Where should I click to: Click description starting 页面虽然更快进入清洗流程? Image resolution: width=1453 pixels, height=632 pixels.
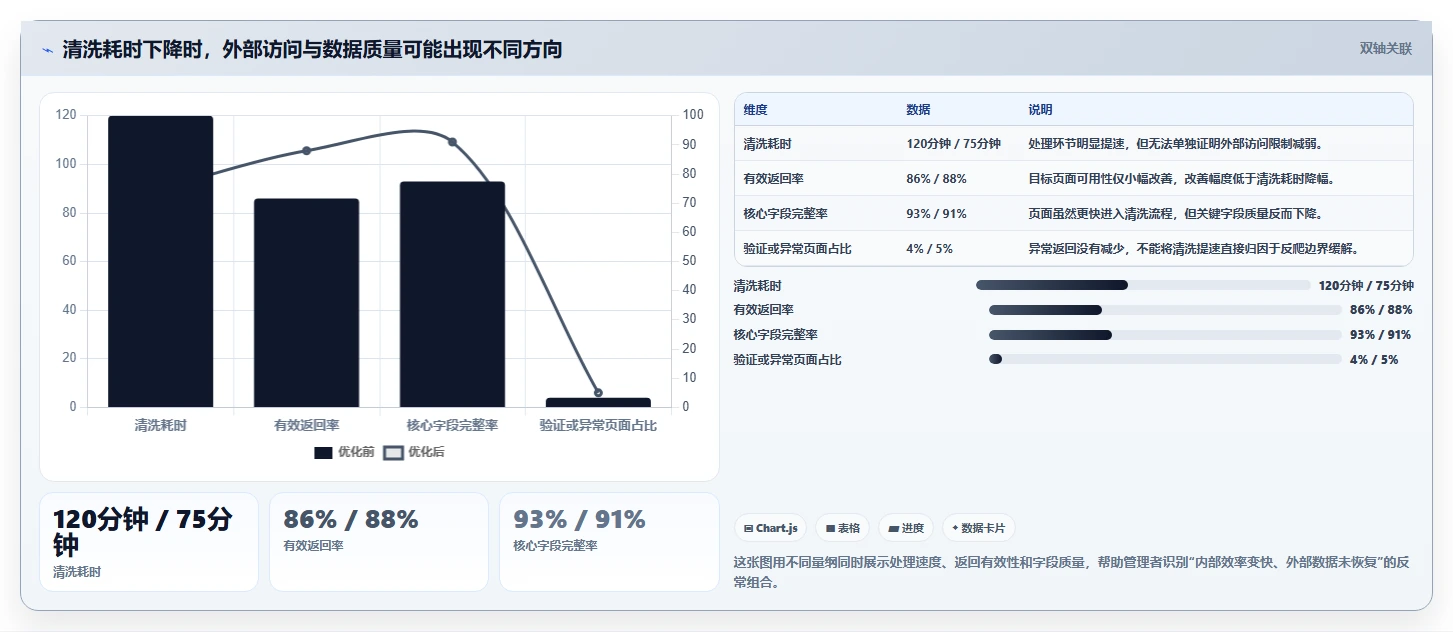click(1175, 214)
